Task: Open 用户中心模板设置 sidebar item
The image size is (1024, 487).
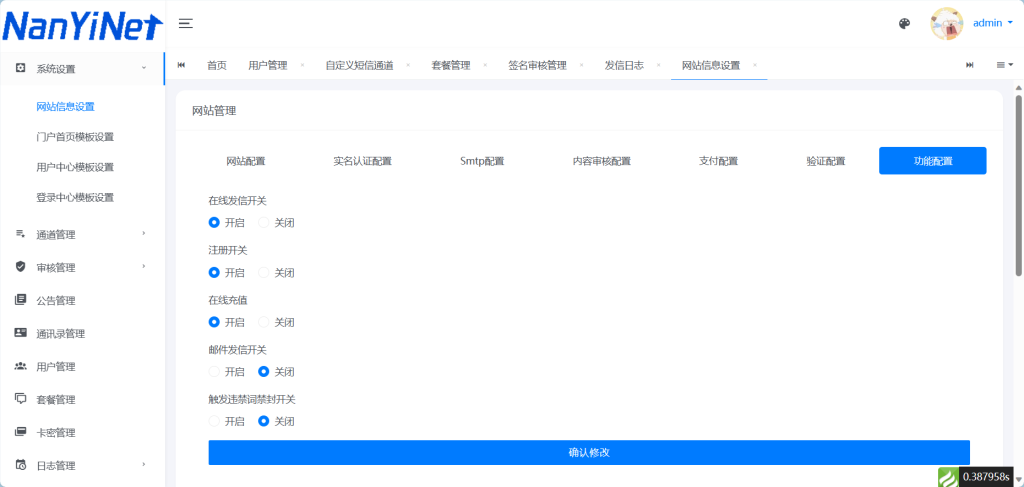Action: coord(75,167)
